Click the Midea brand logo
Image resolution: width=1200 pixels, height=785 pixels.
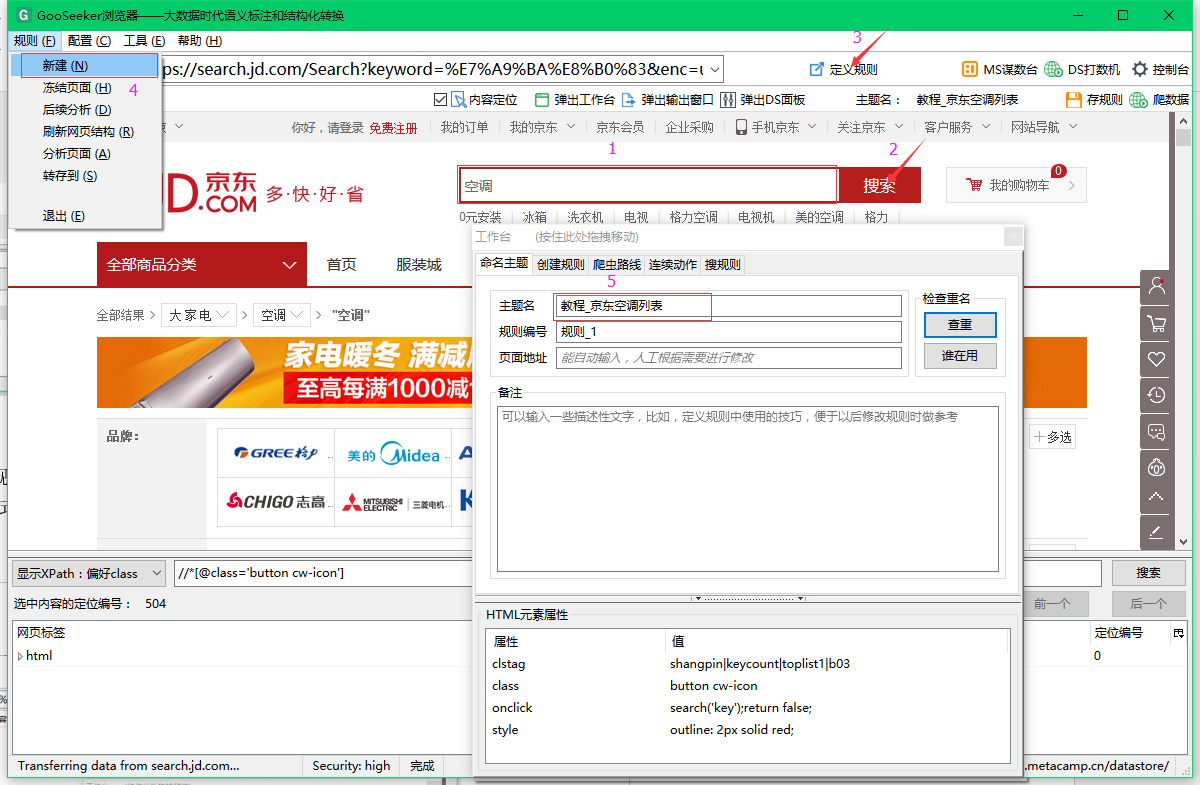coord(393,455)
